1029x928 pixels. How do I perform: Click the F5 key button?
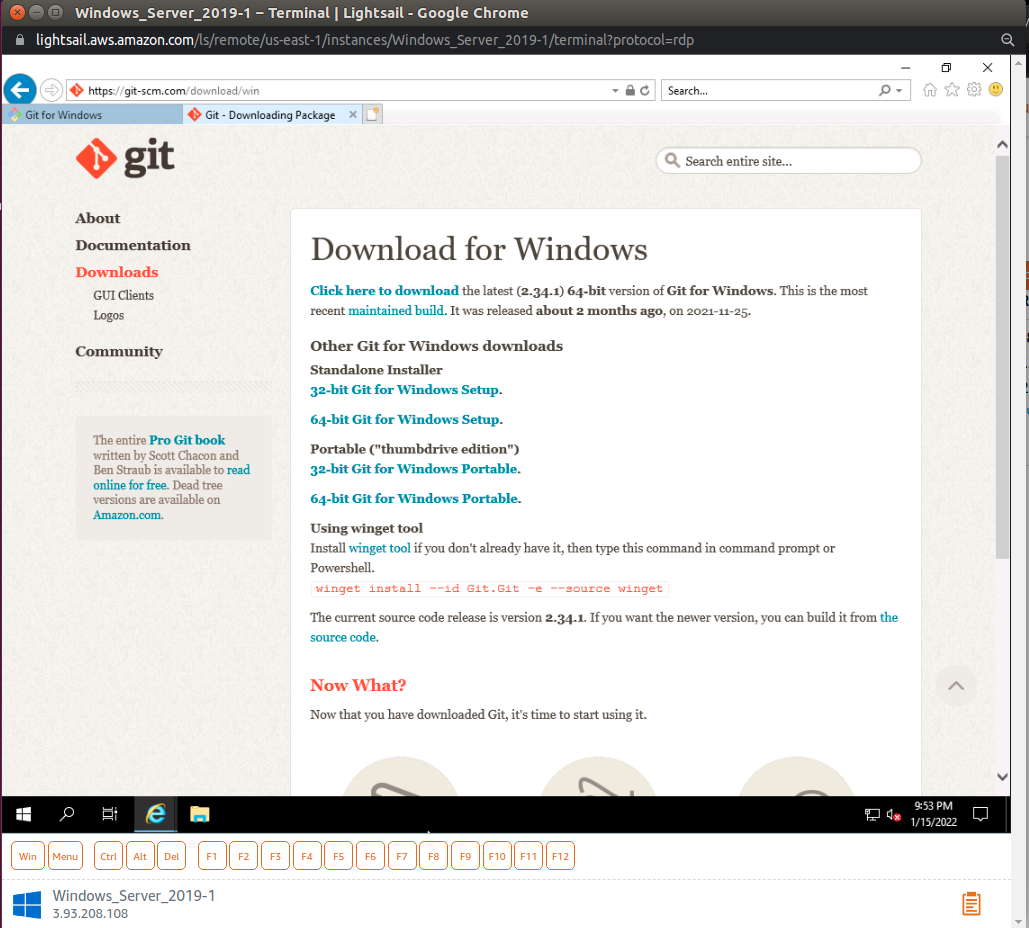[x=338, y=856]
